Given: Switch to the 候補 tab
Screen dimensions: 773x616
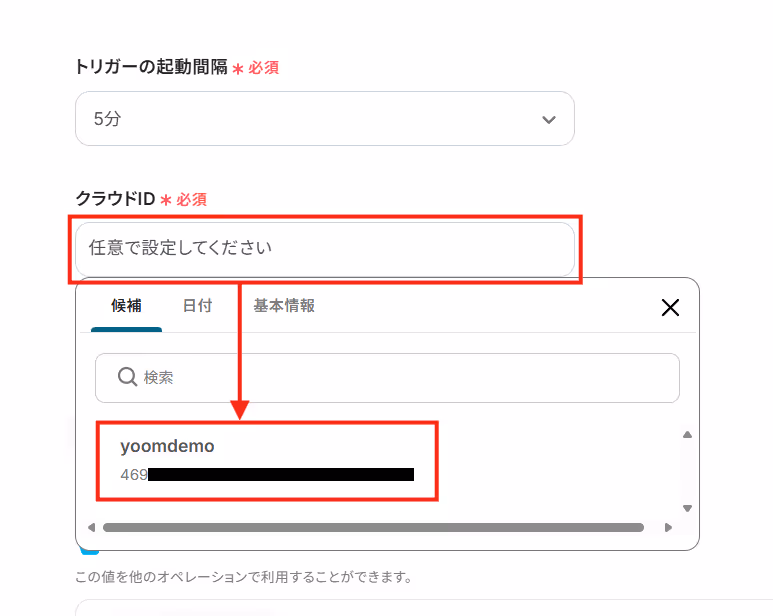Looking at the screenshot, I should (126, 306).
